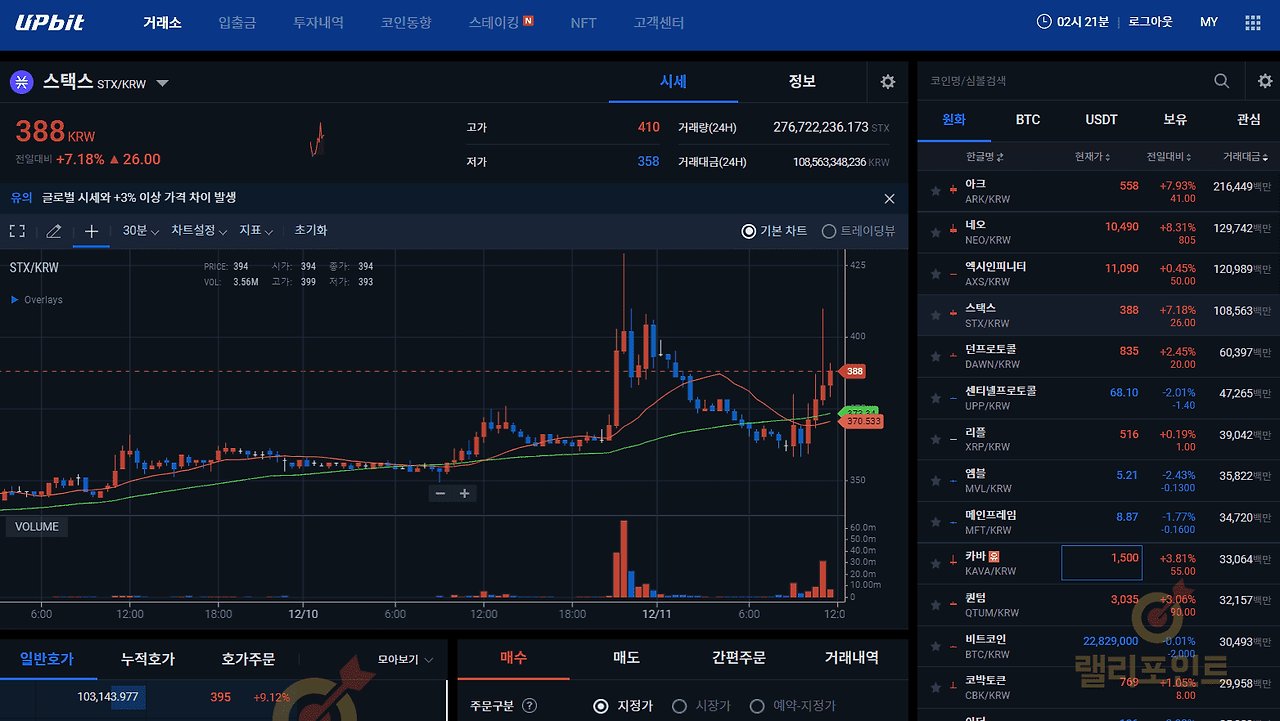
Task: Open the apps grid menu icon
Action: pyautogui.click(x=1252, y=22)
